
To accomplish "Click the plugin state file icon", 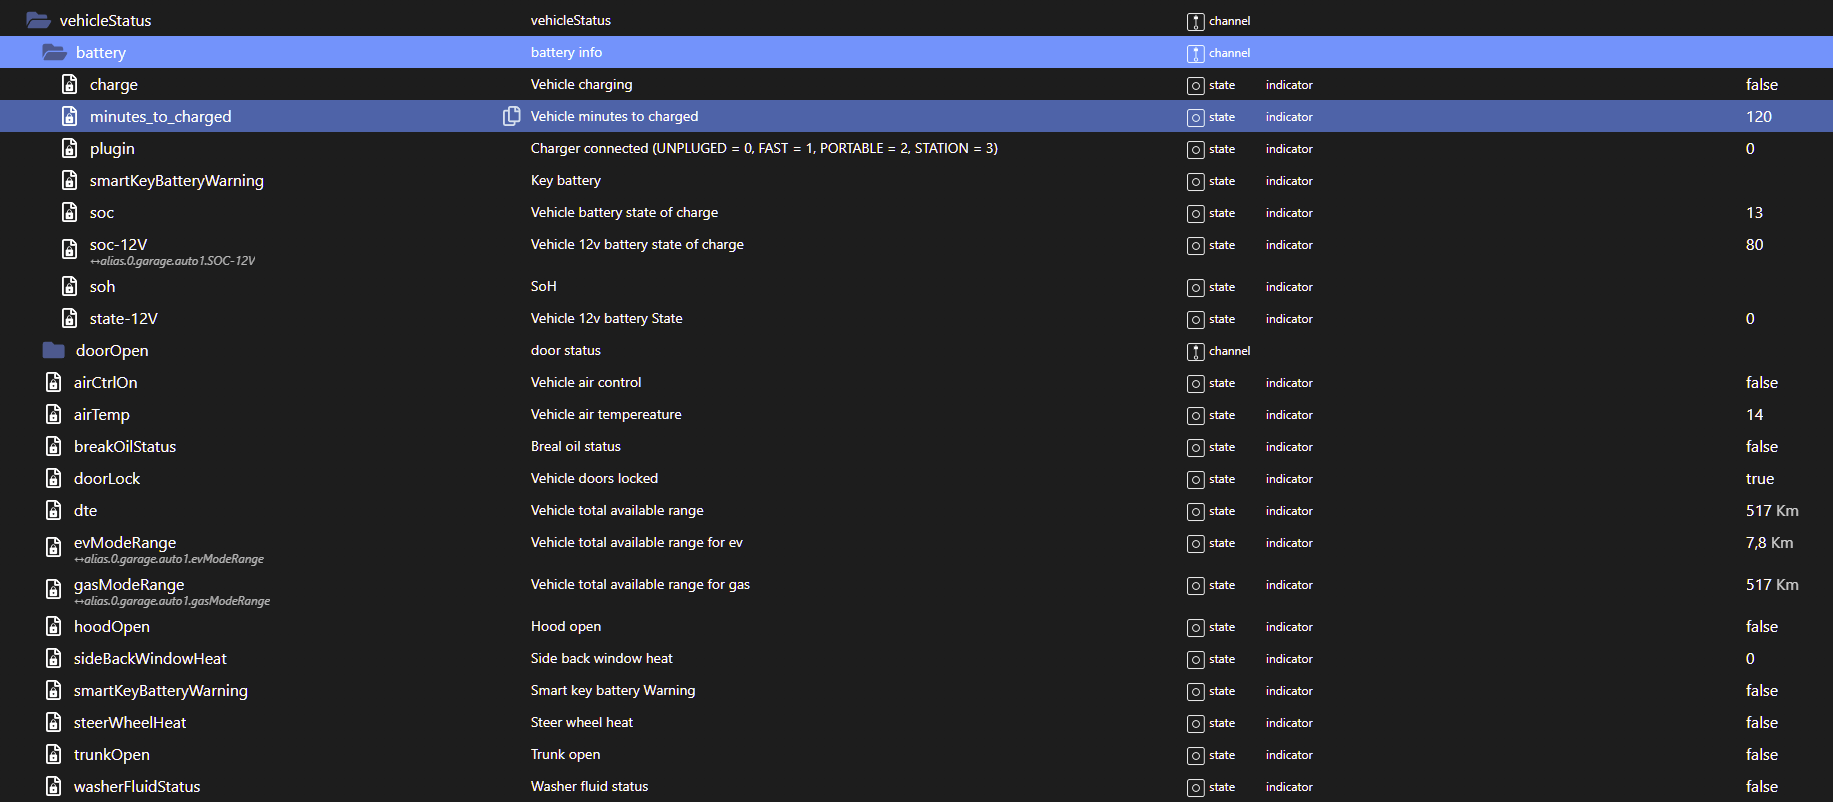I will tap(70, 148).
